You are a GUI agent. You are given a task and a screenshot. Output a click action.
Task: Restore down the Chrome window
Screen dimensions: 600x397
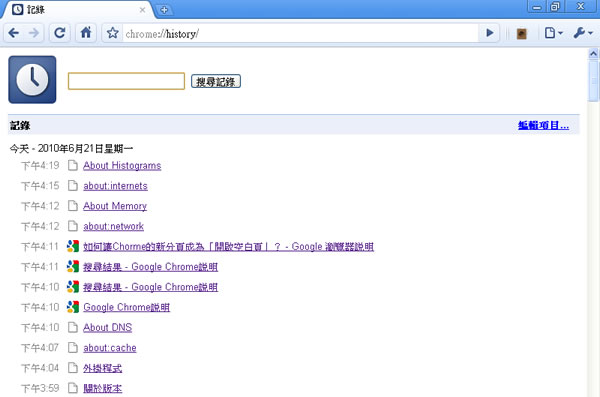(x=555, y=7)
